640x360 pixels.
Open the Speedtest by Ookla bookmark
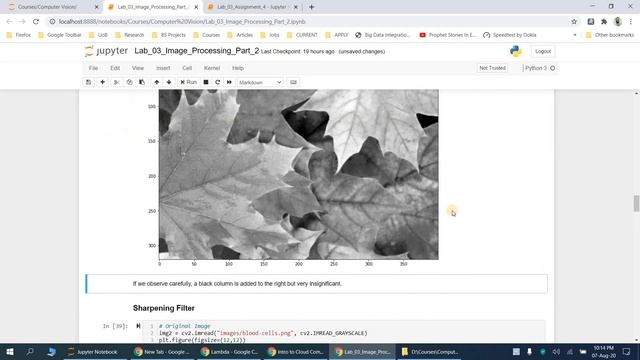(510, 35)
